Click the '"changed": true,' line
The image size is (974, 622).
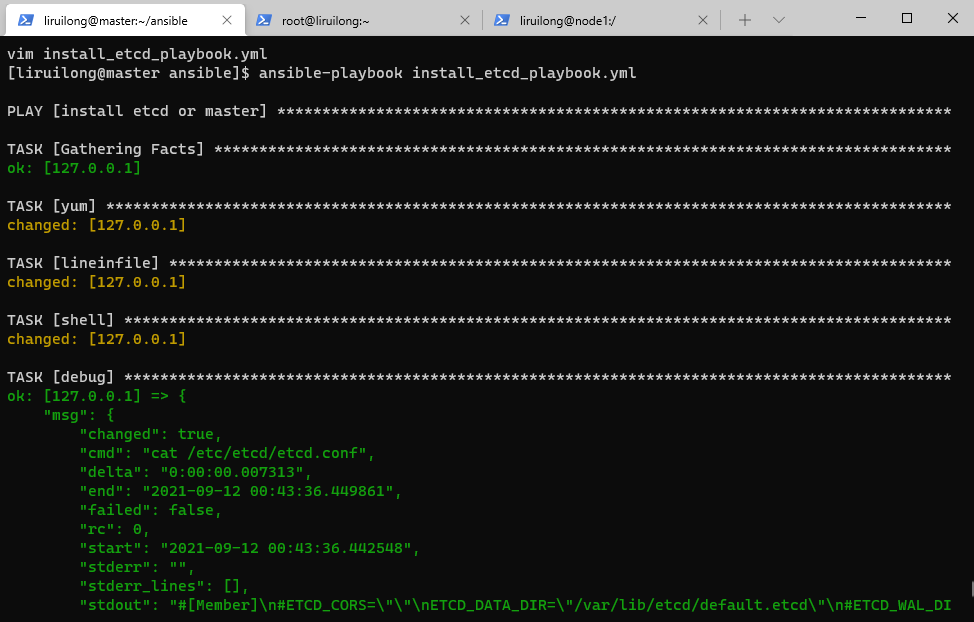(150, 434)
